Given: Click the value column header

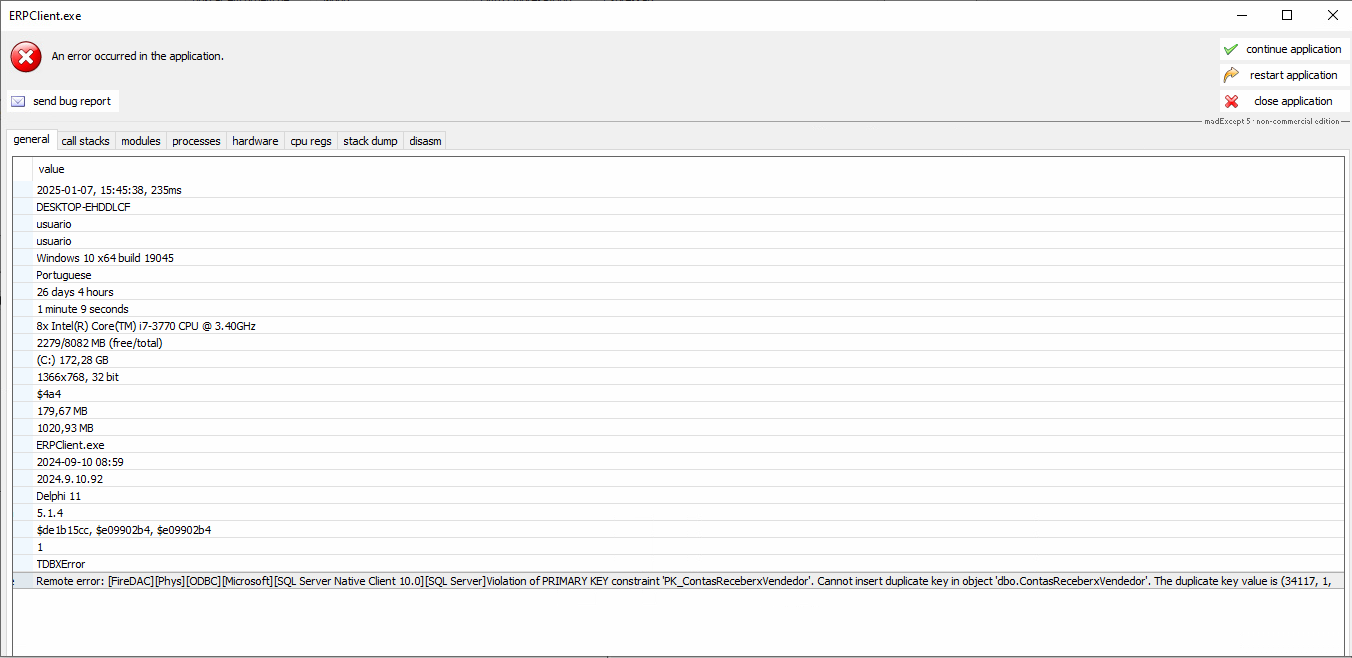Looking at the screenshot, I should tap(51, 169).
